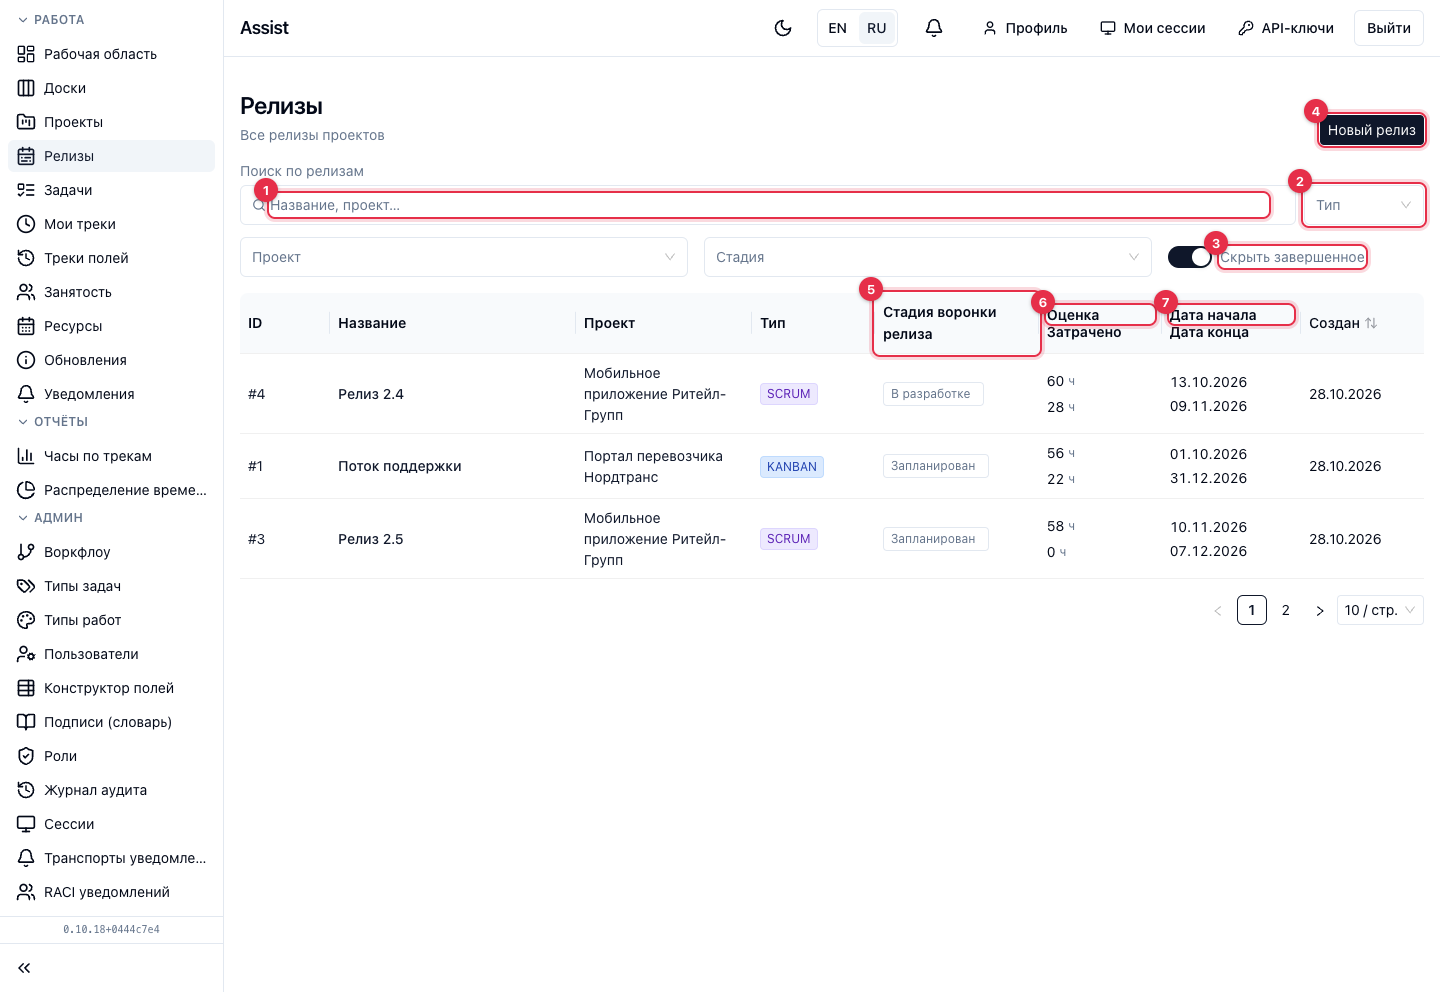
Task: Open Журнал аудита in the sidebar menu
Action: point(111,790)
